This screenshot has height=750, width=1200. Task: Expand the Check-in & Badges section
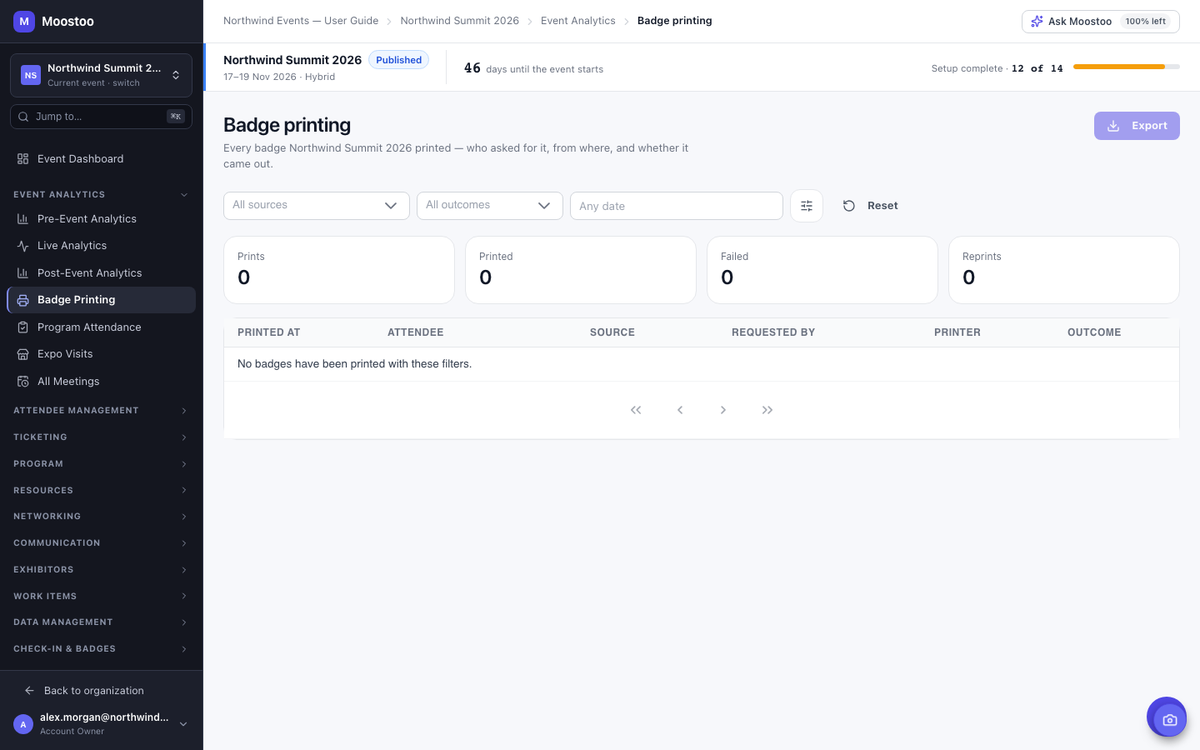pyautogui.click(x=184, y=649)
